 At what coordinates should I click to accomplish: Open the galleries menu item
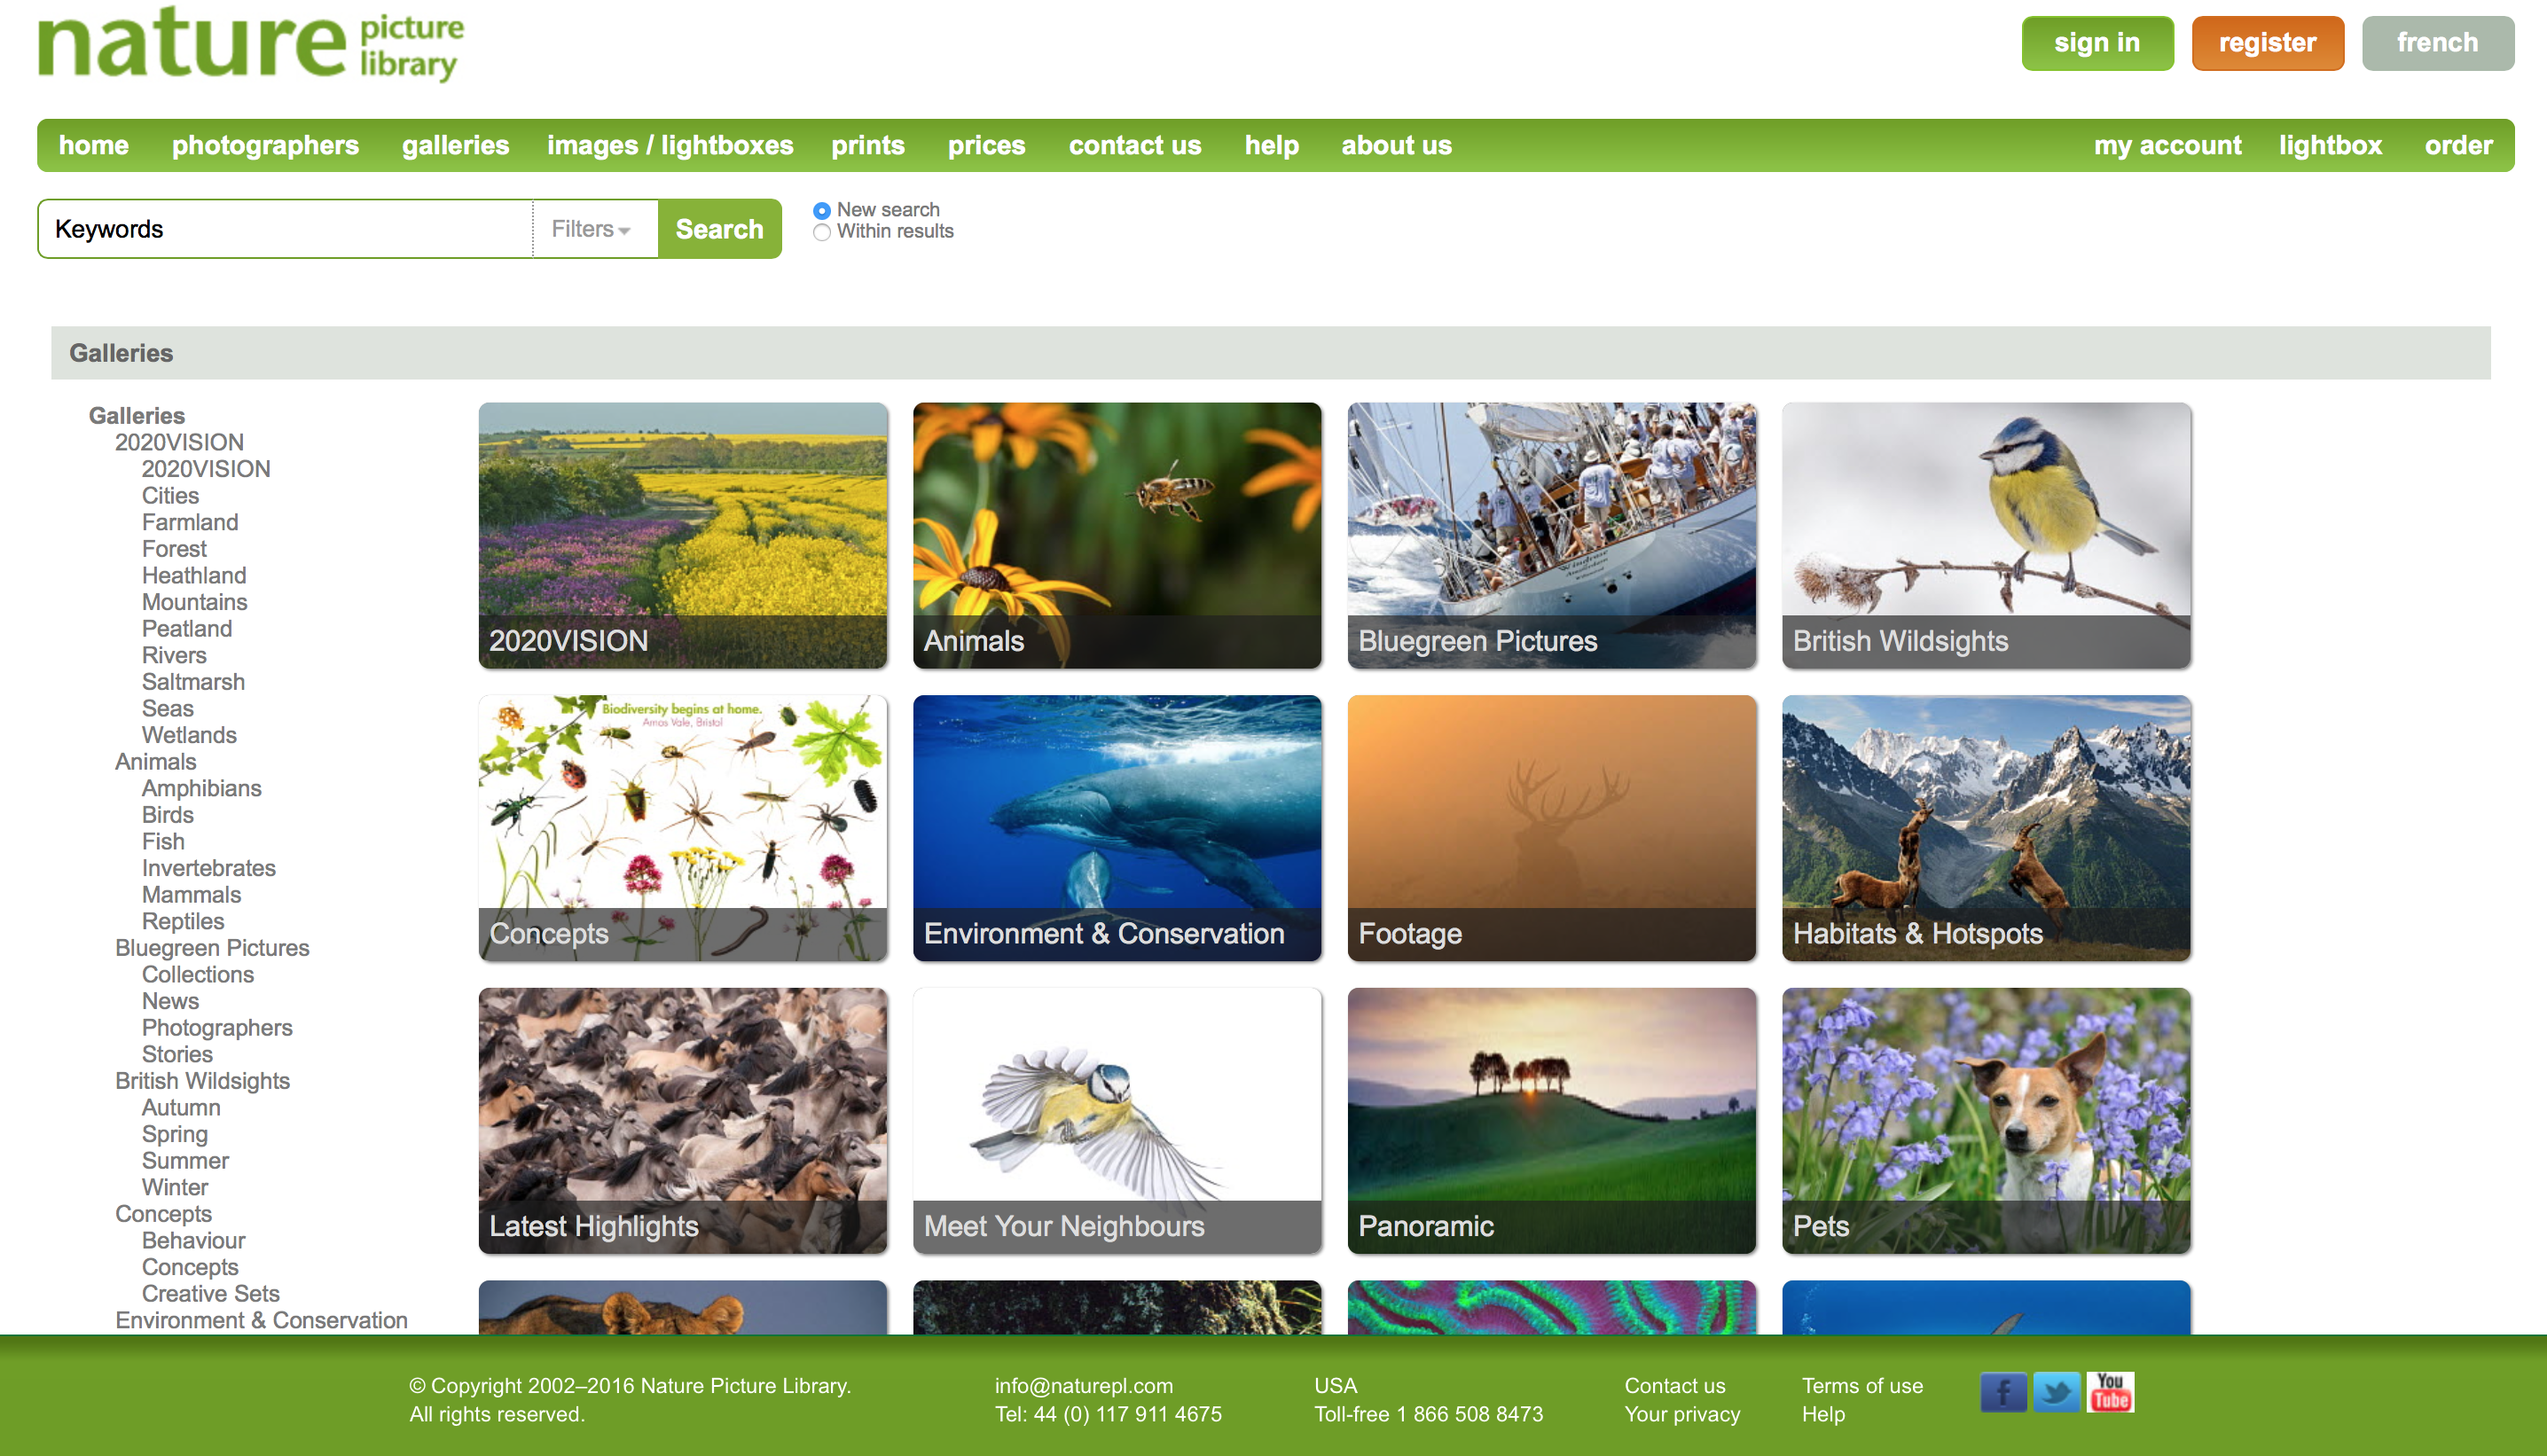click(x=456, y=146)
